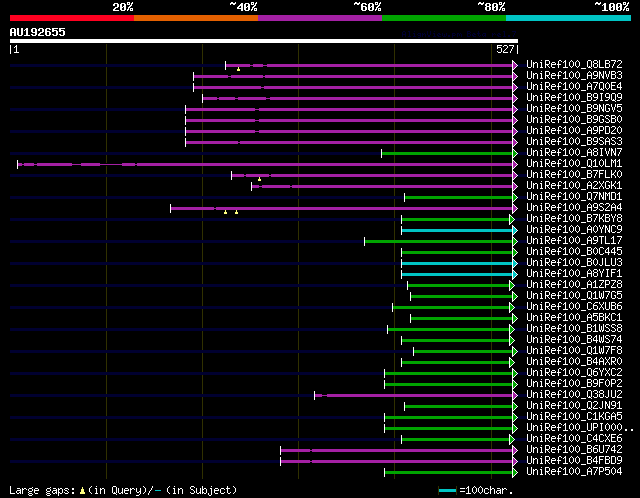Click the cyan 100-character scale bar
This screenshot has height=498, width=640.
pyautogui.click(x=447, y=491)
